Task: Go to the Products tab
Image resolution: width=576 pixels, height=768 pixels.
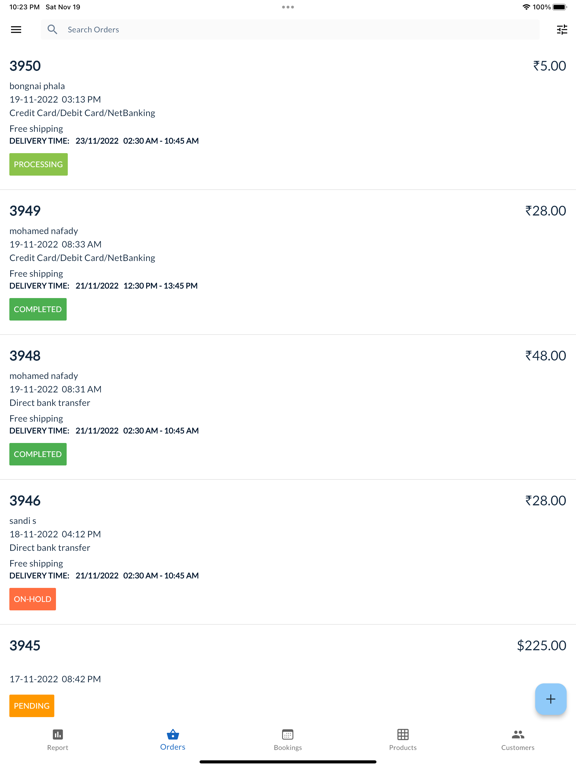Action: pos(403,740)
